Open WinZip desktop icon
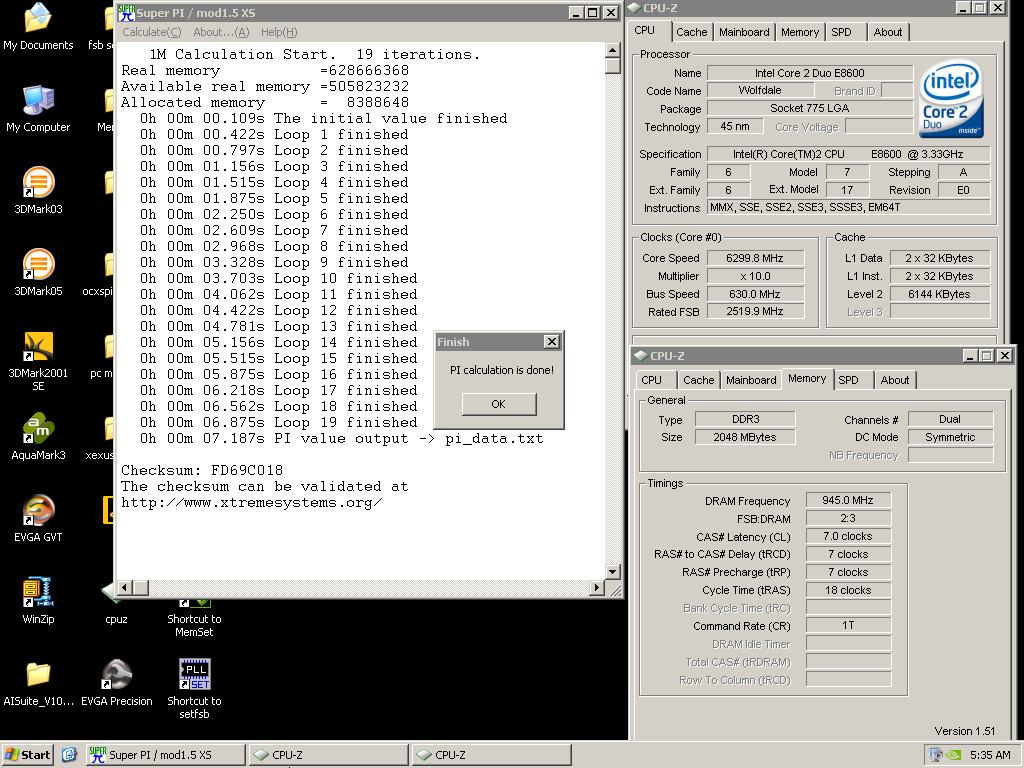The height and width of the screenshot is (768, 1024). (x=38, y=601)
